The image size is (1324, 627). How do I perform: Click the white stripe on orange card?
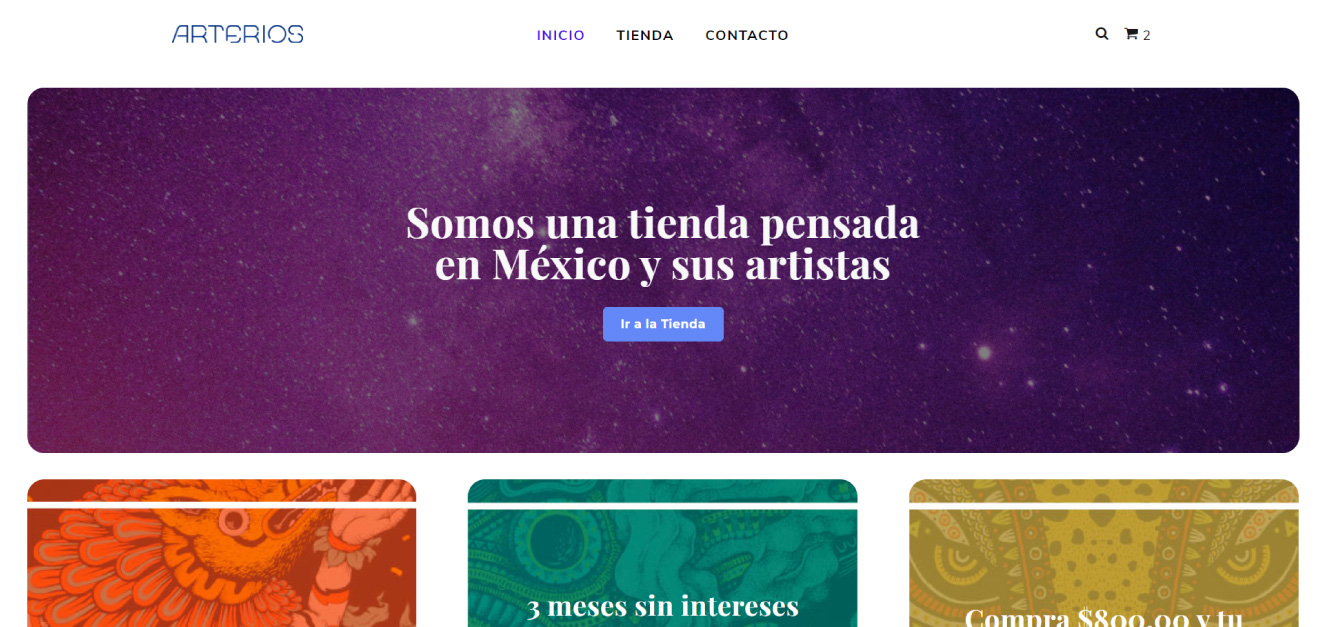(x=222, y=505)
